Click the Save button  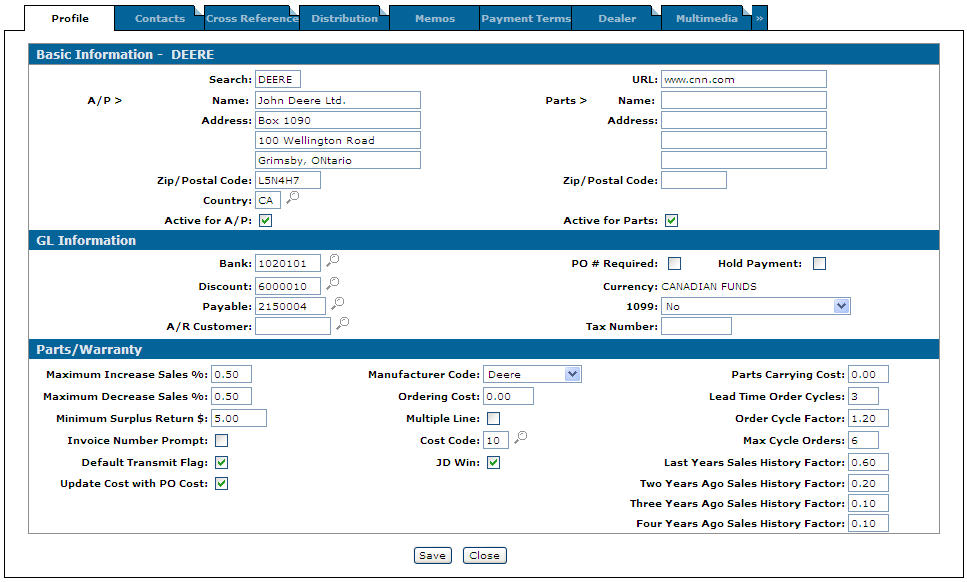pyautogui.click(x=432, y=555)
